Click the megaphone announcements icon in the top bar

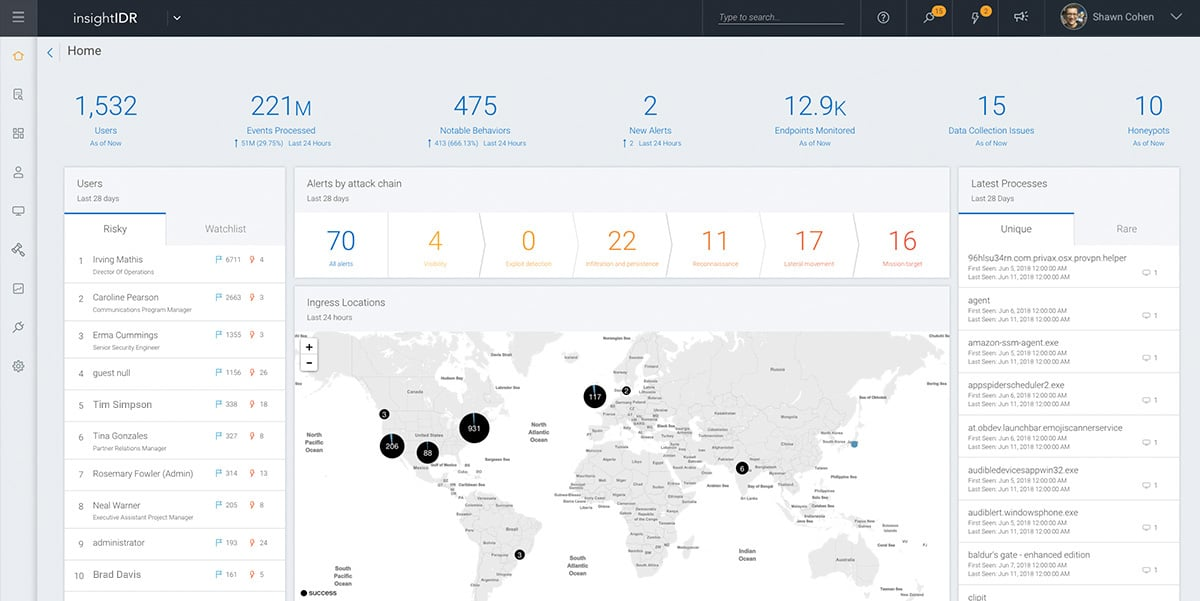coord(1020,18)
